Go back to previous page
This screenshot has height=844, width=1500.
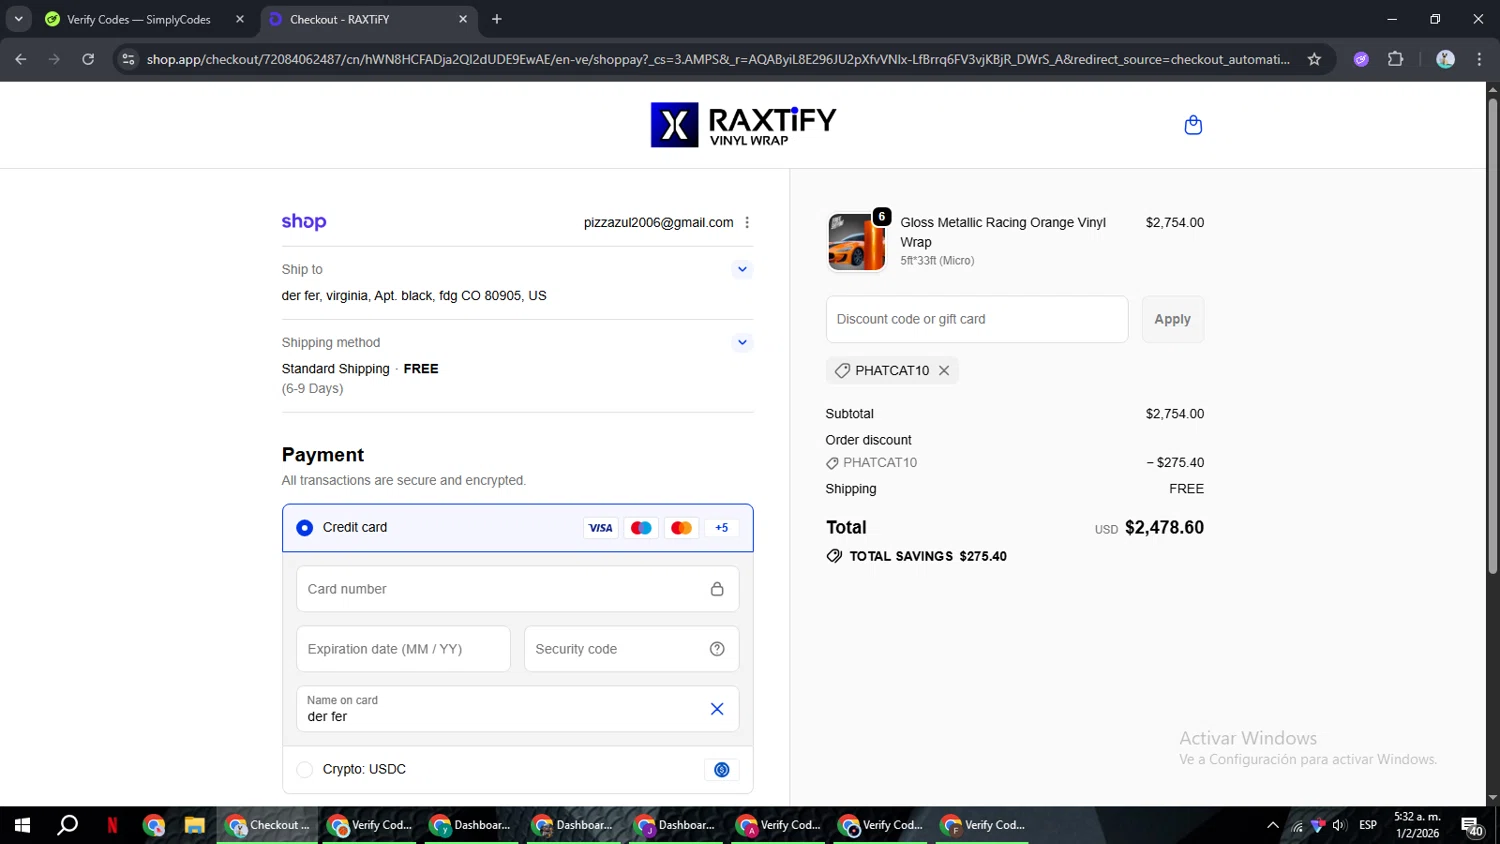[x=21, y=59]
